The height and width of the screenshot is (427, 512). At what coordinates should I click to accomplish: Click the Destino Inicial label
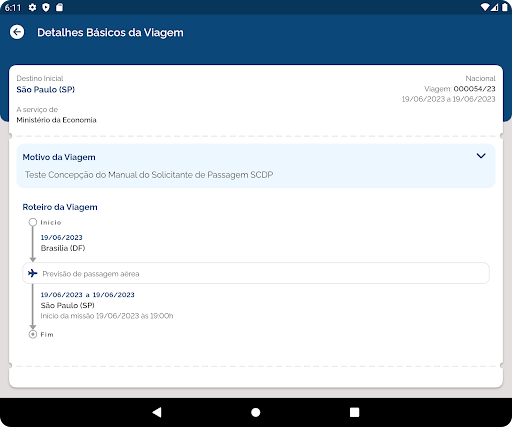(40, 78)
